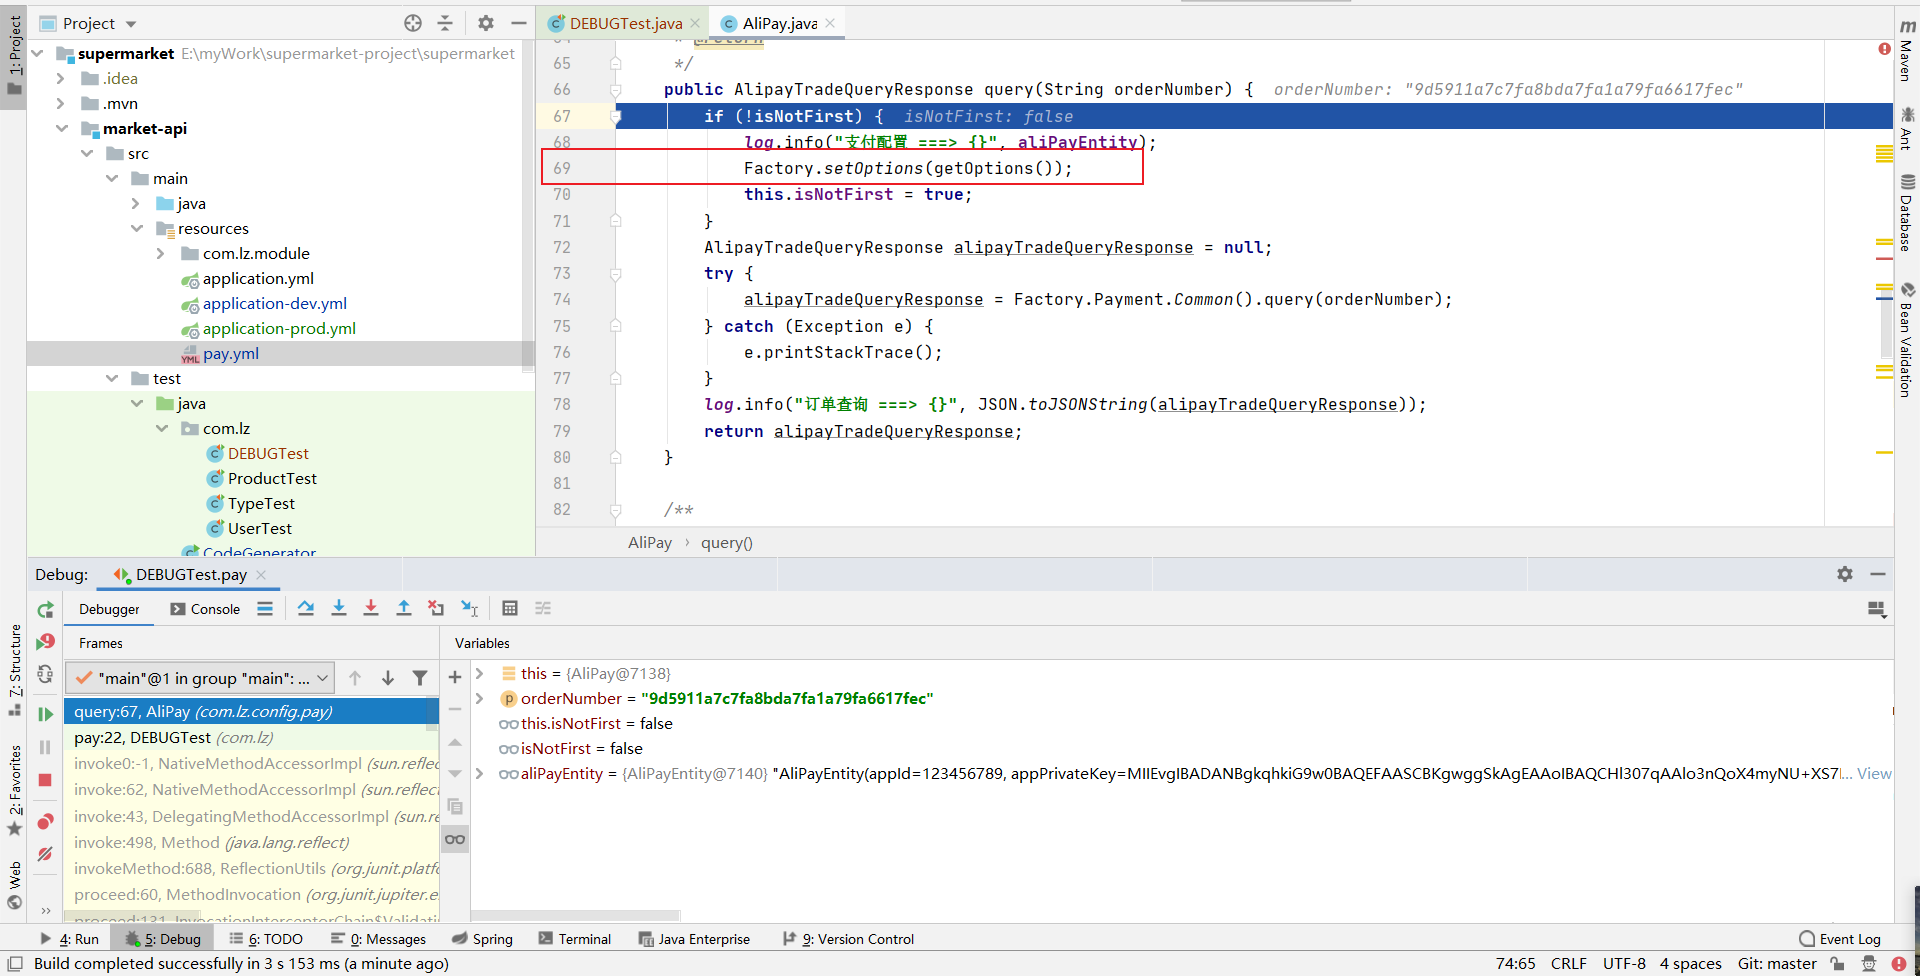
Task: Select the pay:22, DEBUGTest stack frame
Action: tap(252, 737)
